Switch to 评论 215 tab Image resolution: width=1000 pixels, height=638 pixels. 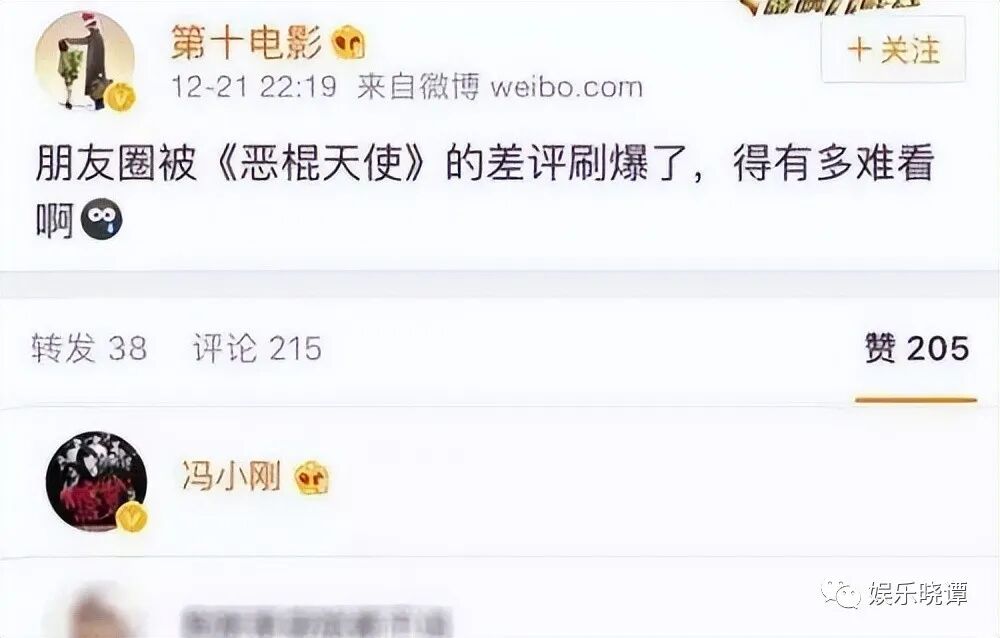point(258,348)
